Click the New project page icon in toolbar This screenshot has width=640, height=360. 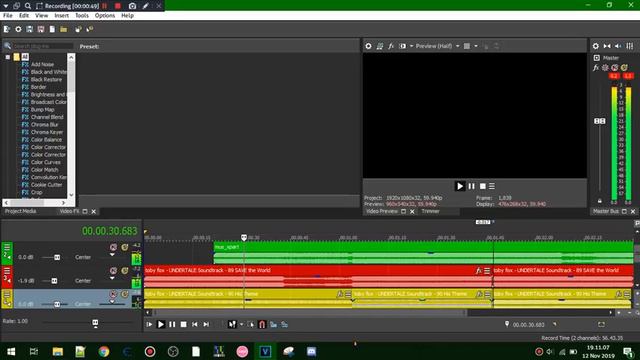pyautogui.click(x=52, y=29)
